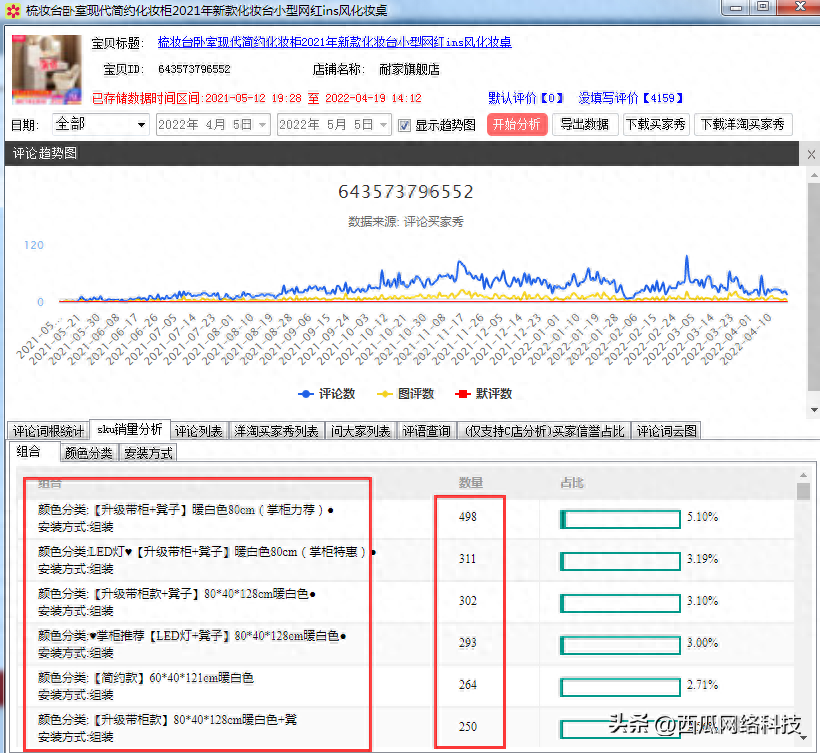This screenshot has width=820, height=753.
Task: Close the 评论趋势图 panel with X
Action: [x=810, y=154]
